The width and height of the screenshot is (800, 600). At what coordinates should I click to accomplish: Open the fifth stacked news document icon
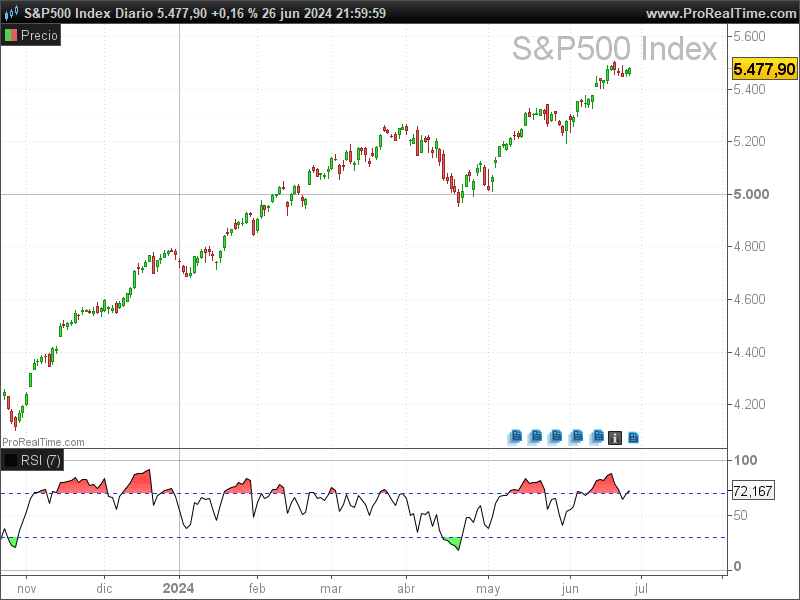click(596, 437)
